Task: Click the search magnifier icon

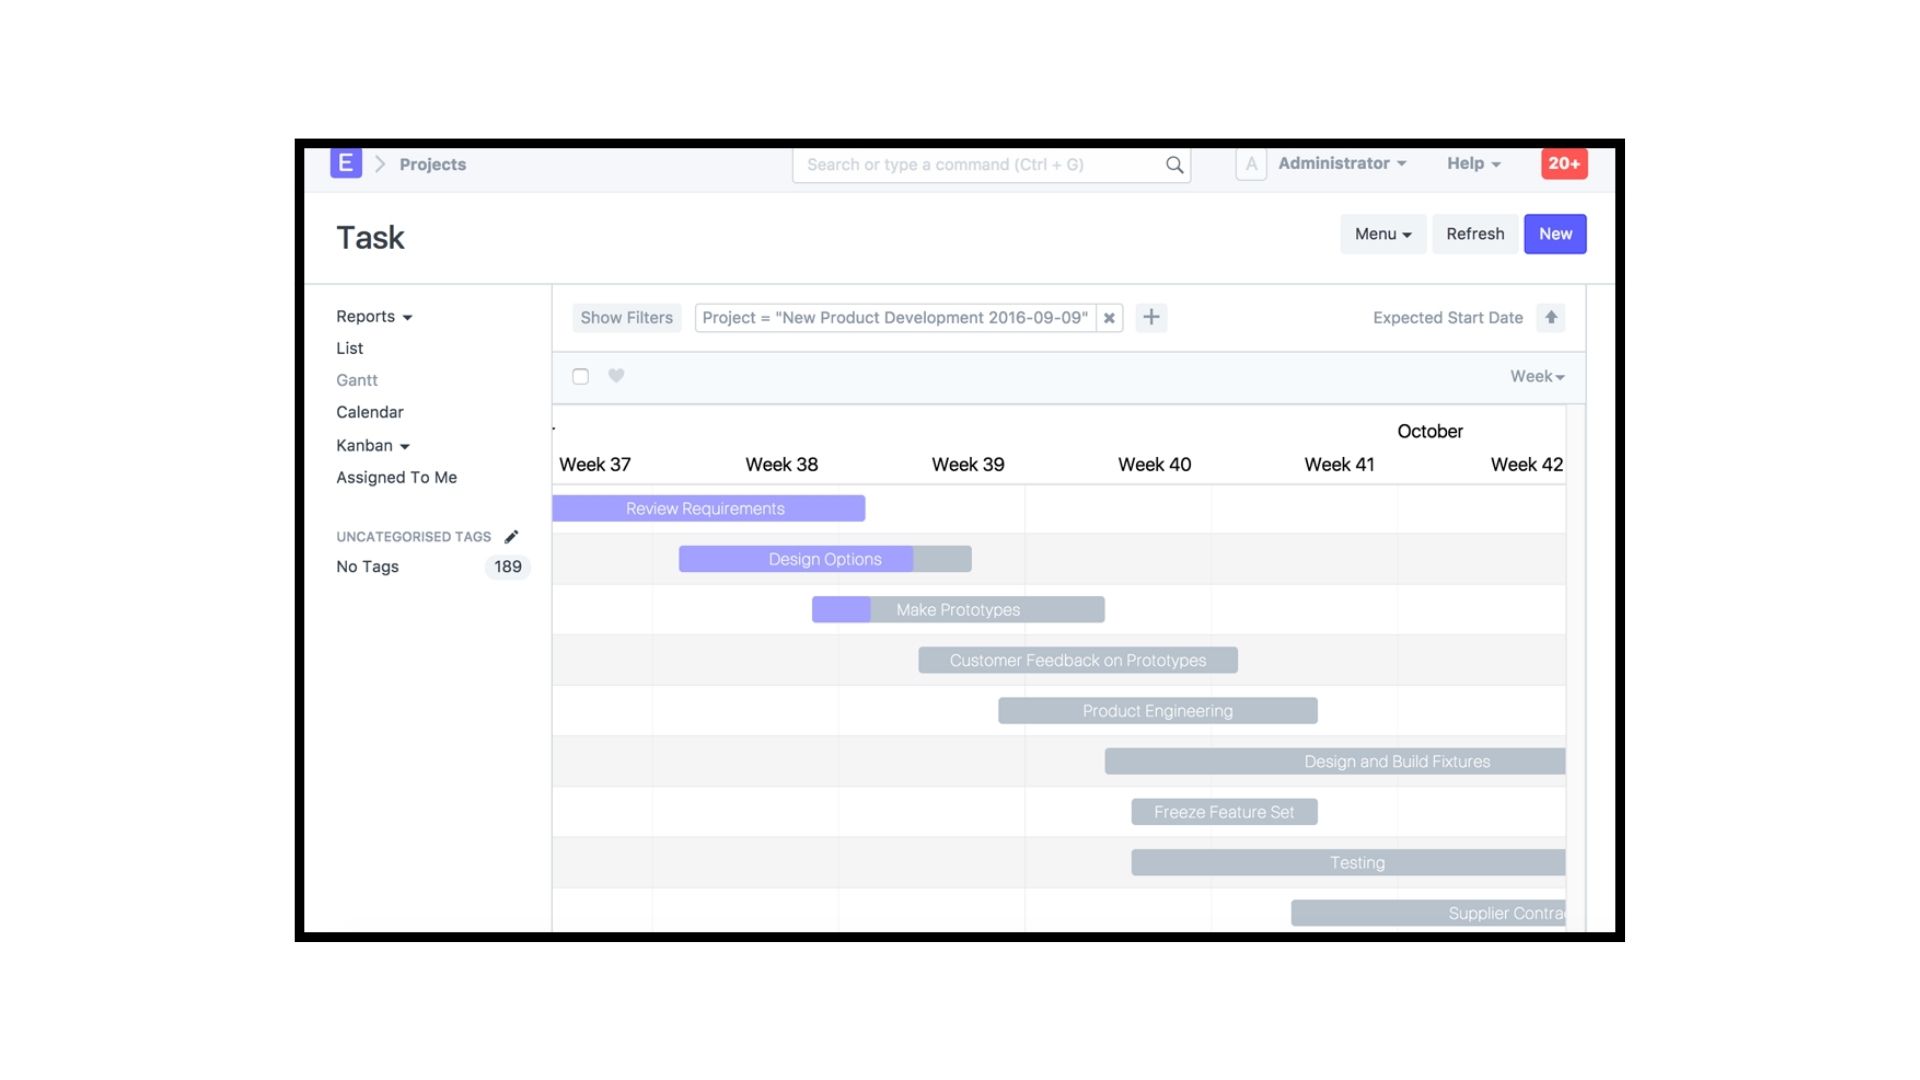Action: 1172,164
